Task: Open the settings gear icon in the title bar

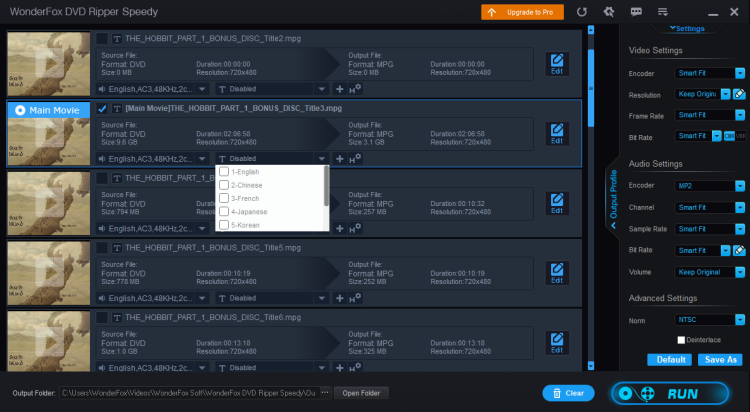Action: 609,12
